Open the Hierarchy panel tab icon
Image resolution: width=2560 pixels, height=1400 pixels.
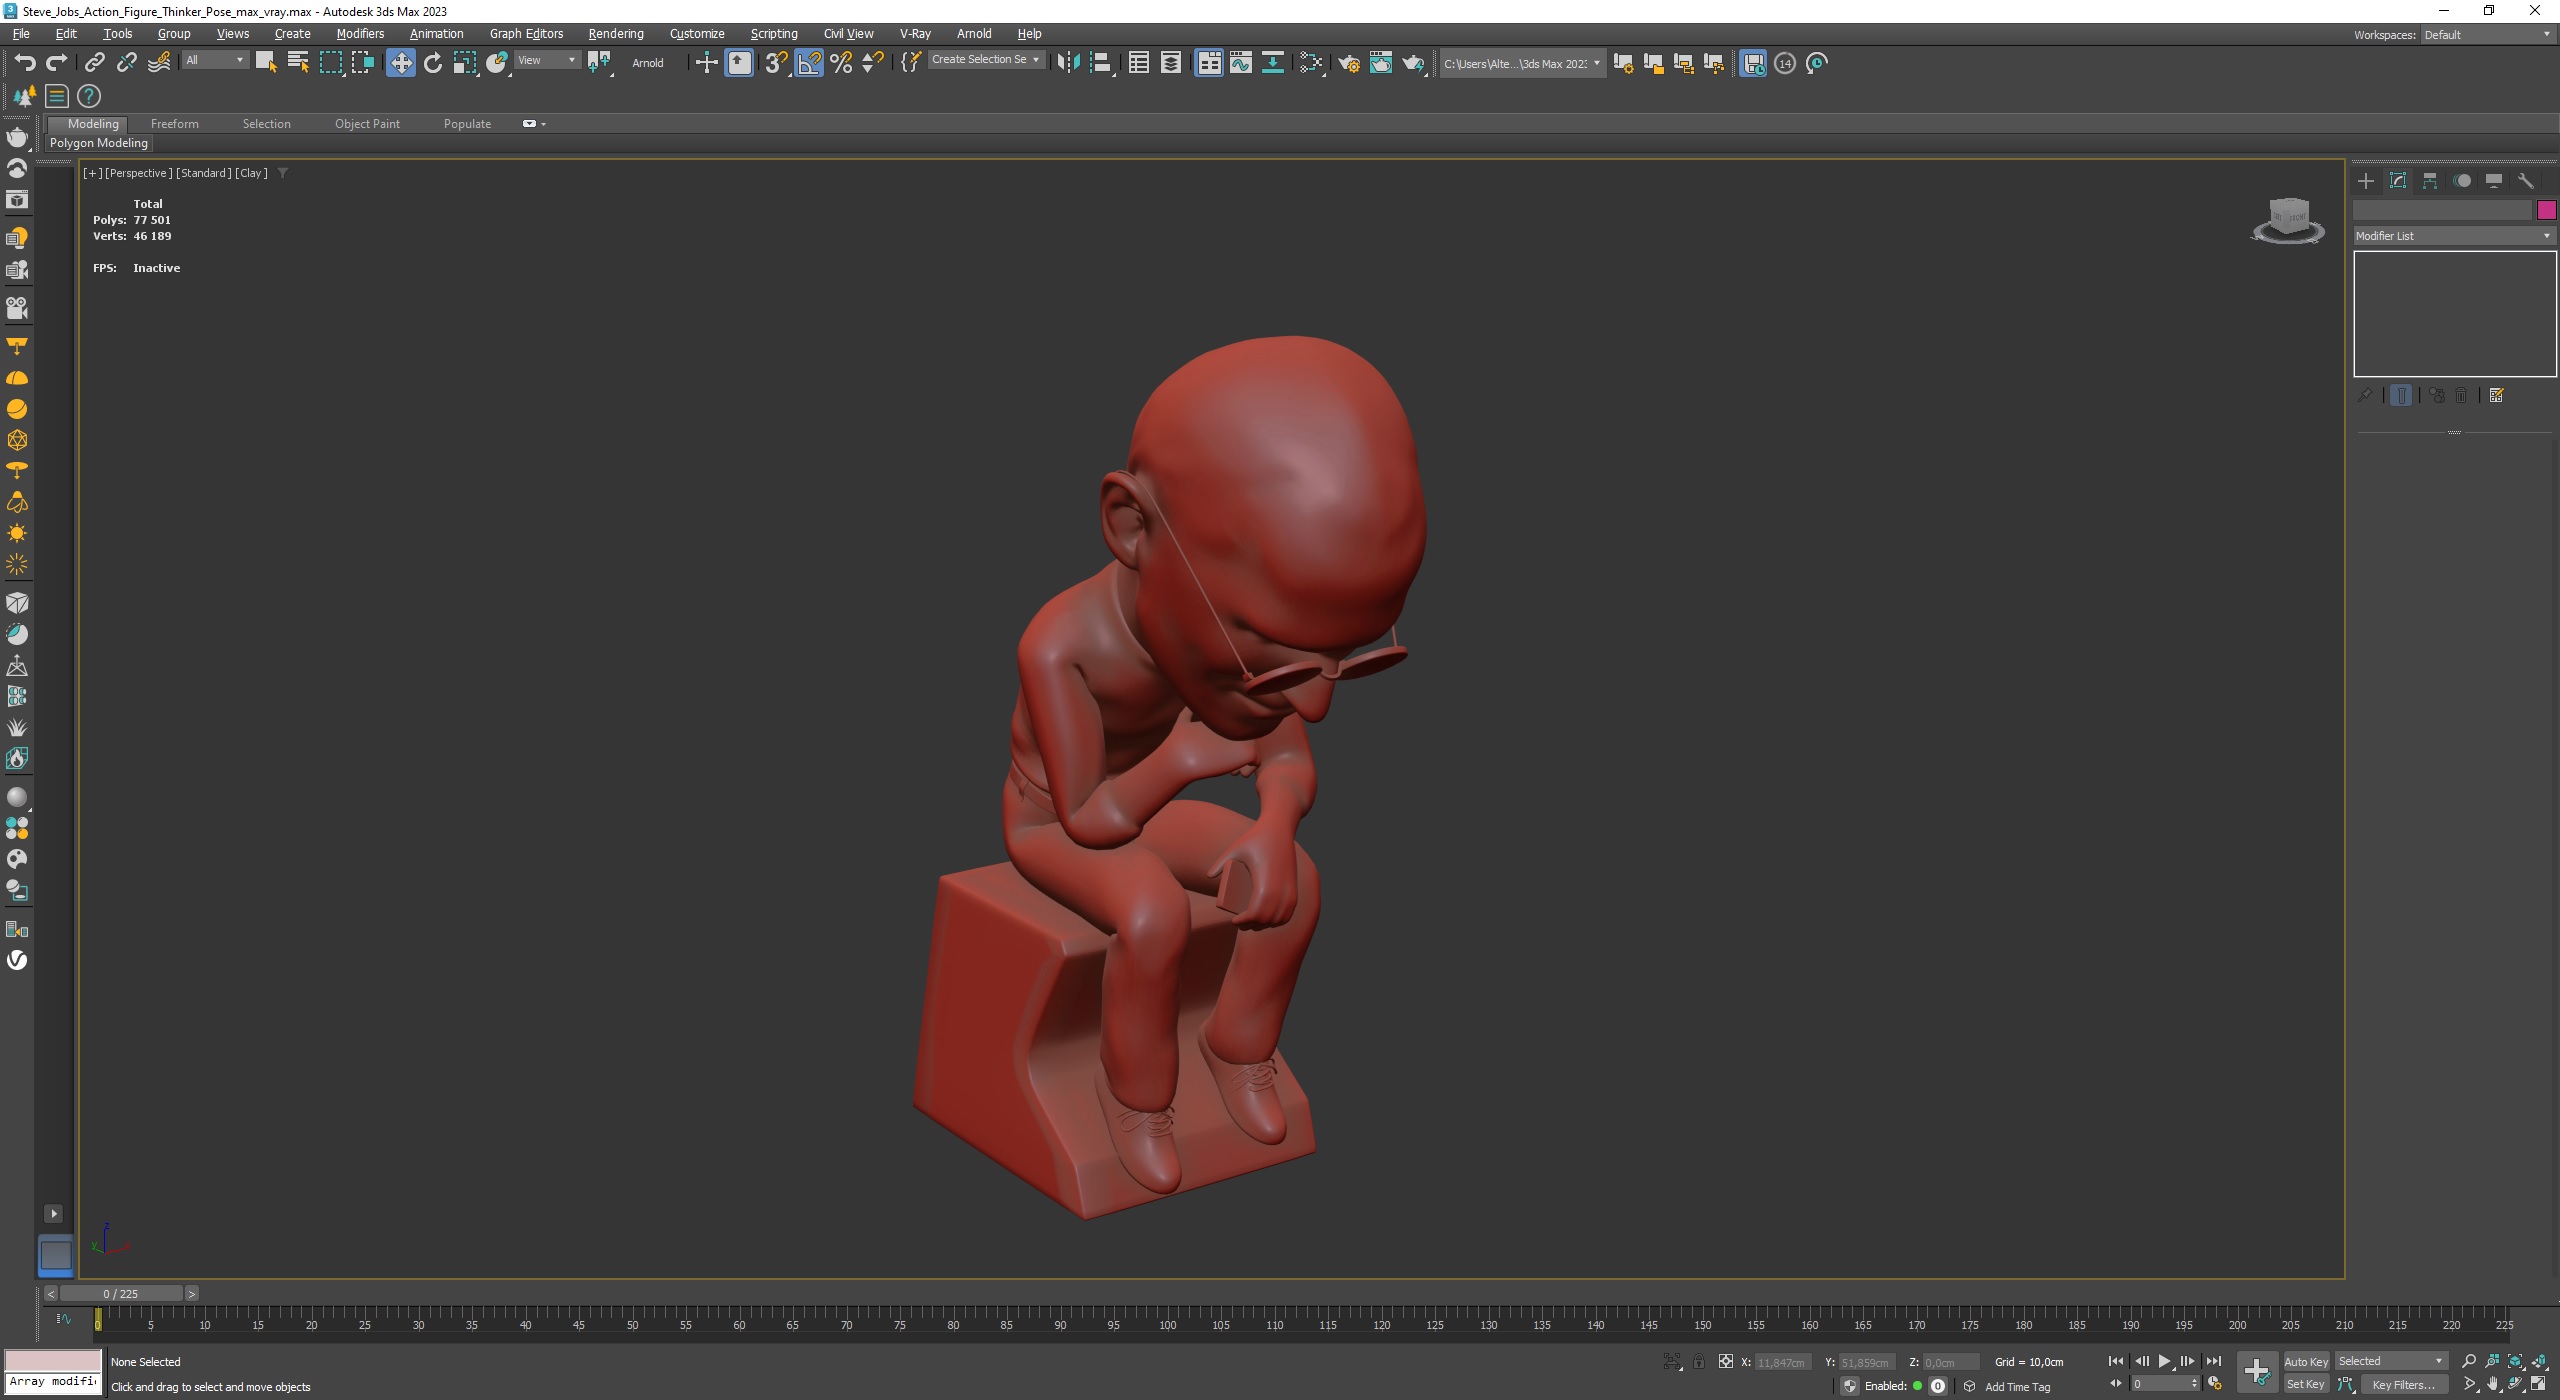(x=2430, y=181)
